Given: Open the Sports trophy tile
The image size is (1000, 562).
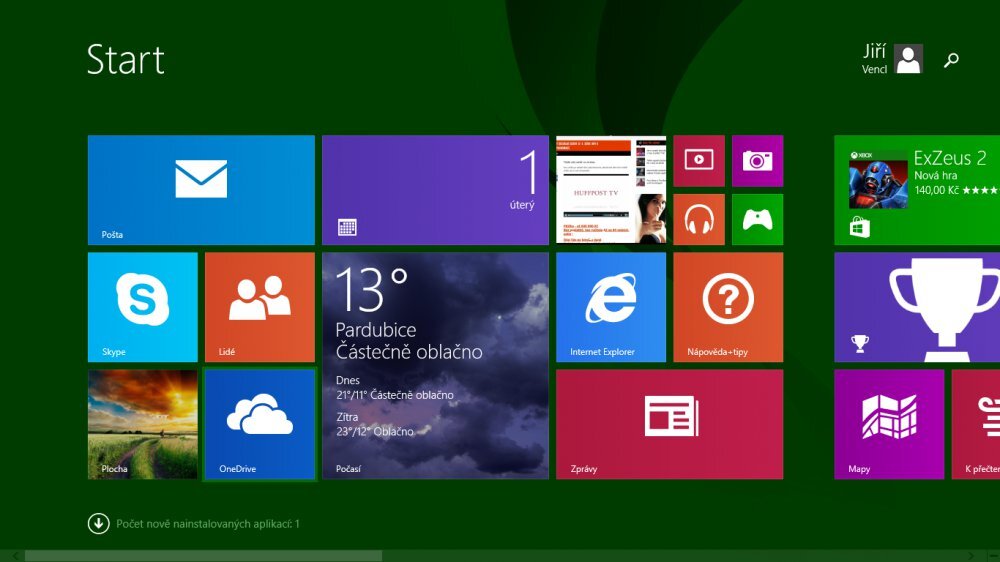Looking at the screenshot, I should 917,307.
